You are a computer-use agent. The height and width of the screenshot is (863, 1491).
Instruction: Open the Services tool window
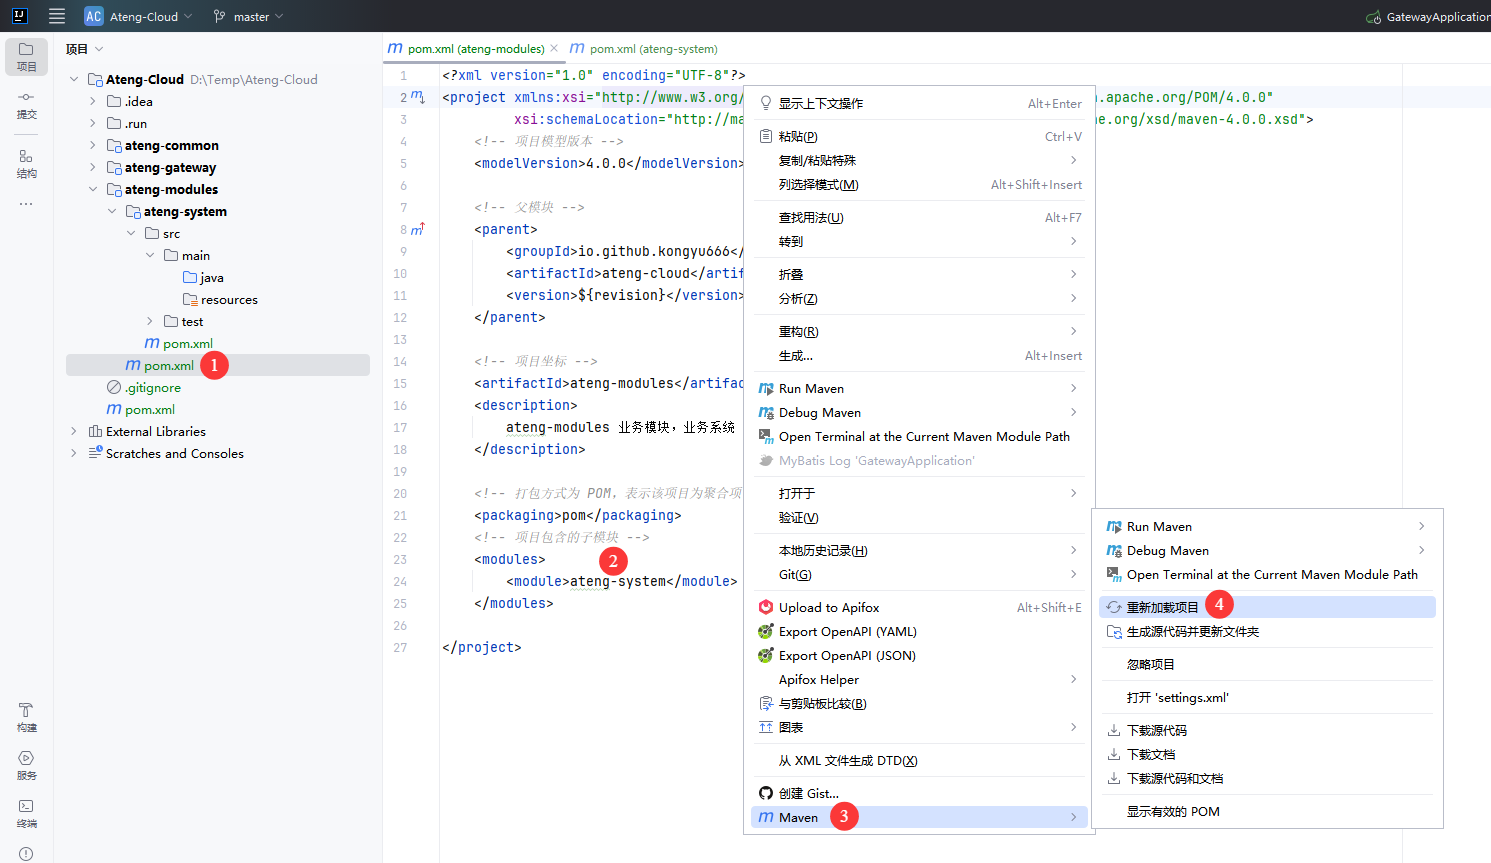click(27, 765)
